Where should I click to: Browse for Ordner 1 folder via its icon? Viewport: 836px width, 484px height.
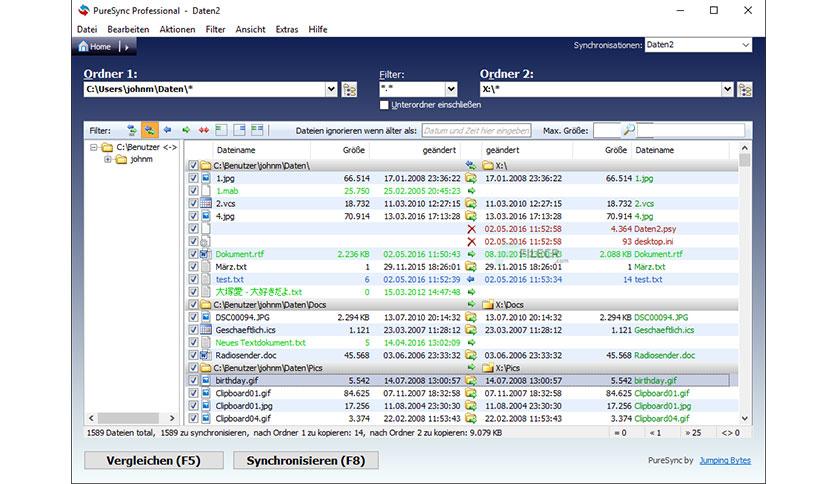pyautogui.click(x=349, y=90)
